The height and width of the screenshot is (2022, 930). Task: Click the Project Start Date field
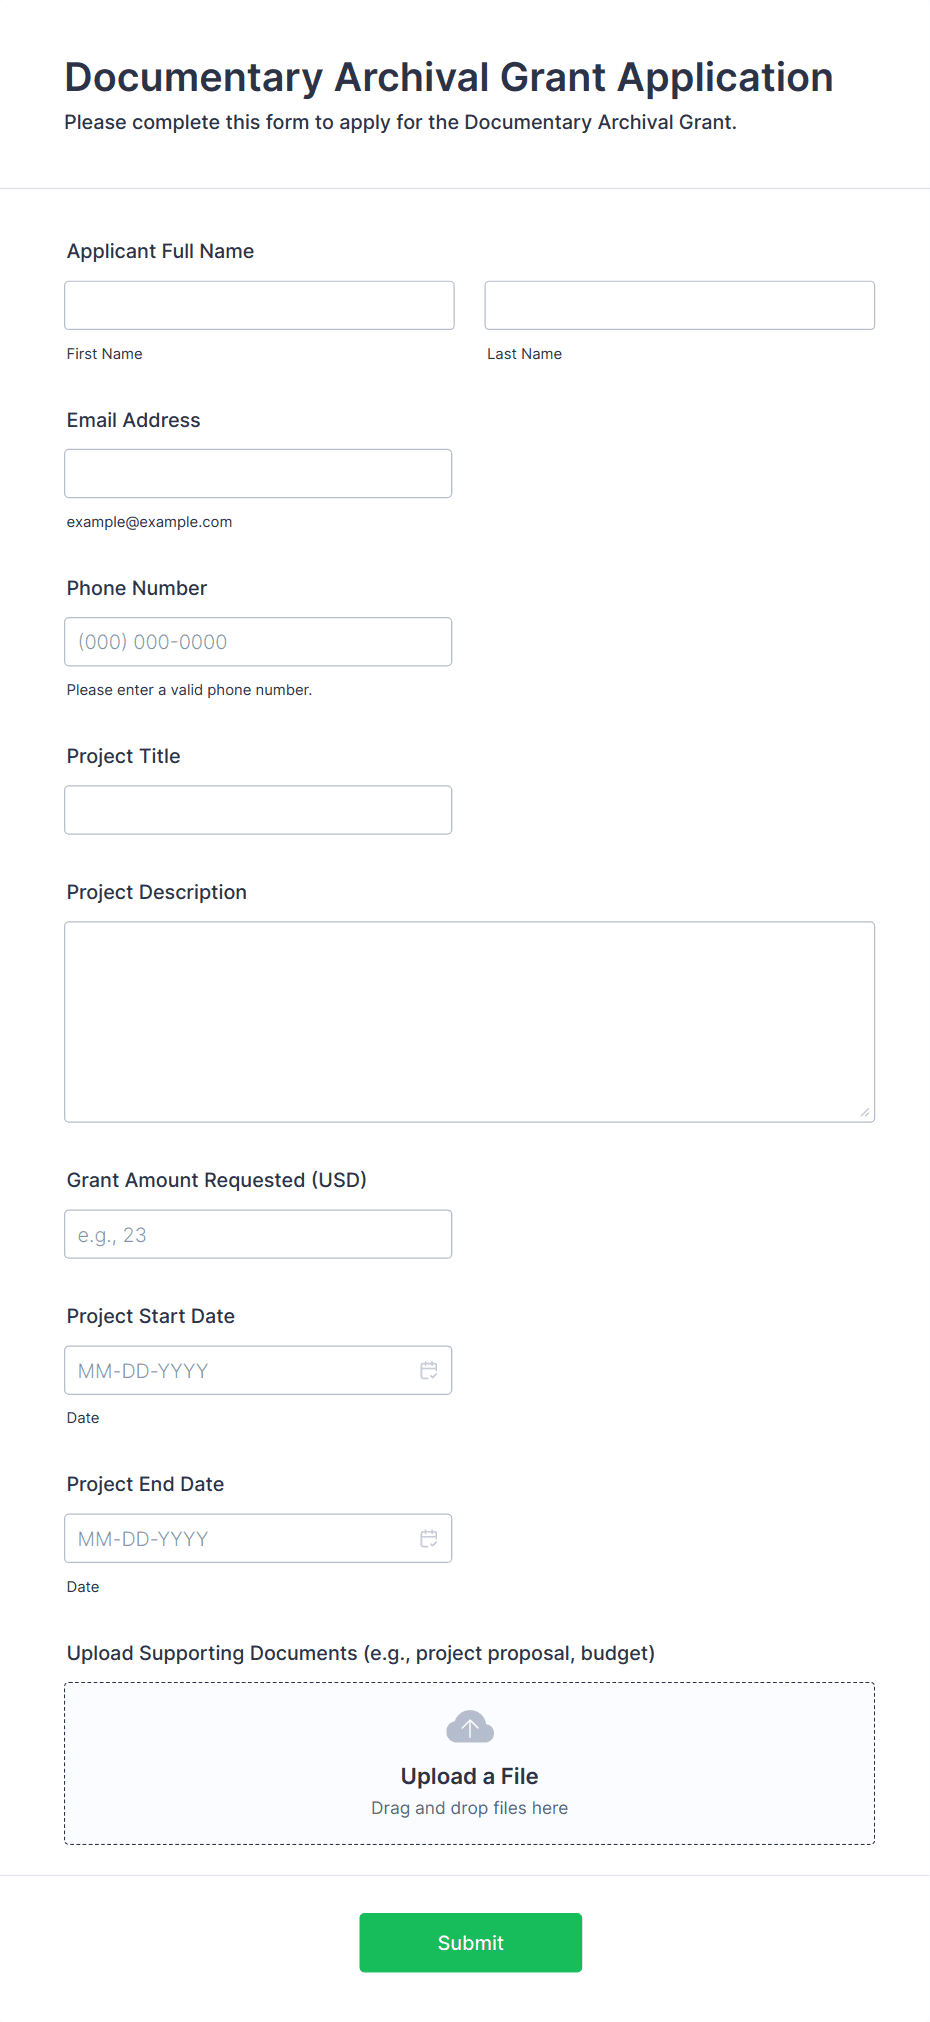238,1370
